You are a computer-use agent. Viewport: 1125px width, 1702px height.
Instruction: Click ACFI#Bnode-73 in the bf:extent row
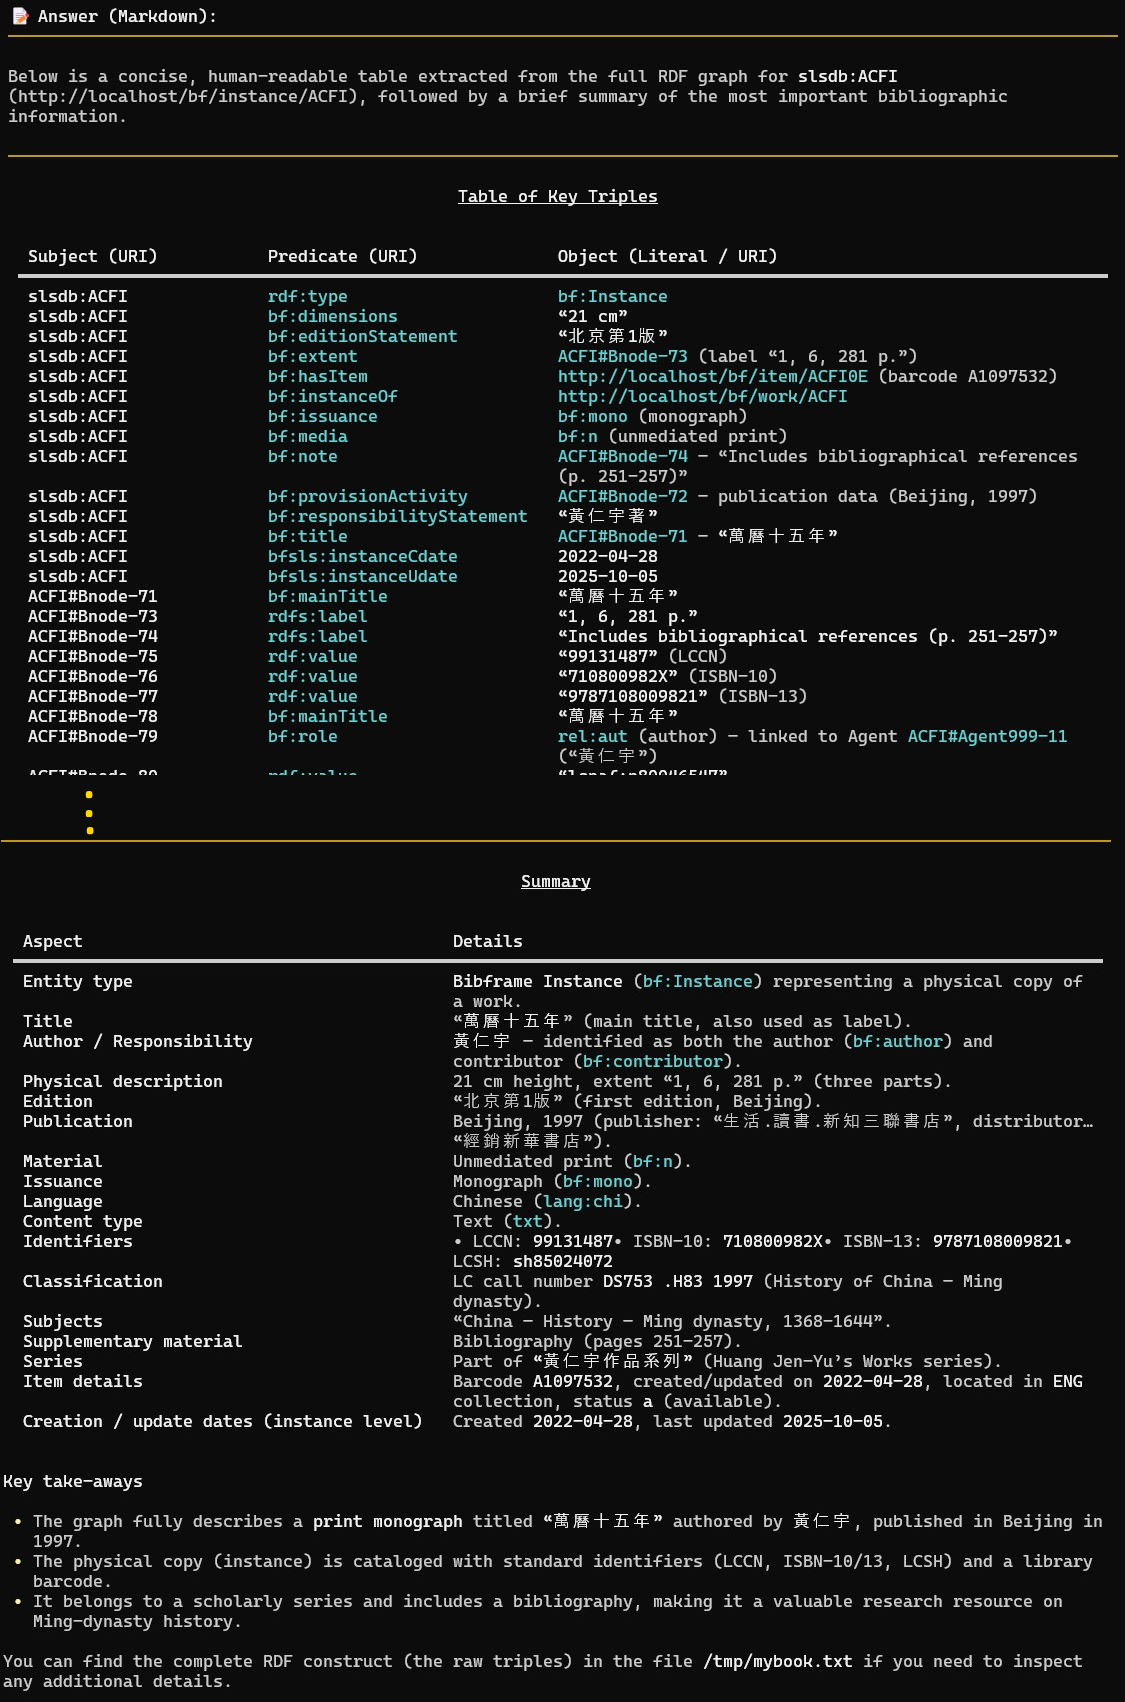622,356
